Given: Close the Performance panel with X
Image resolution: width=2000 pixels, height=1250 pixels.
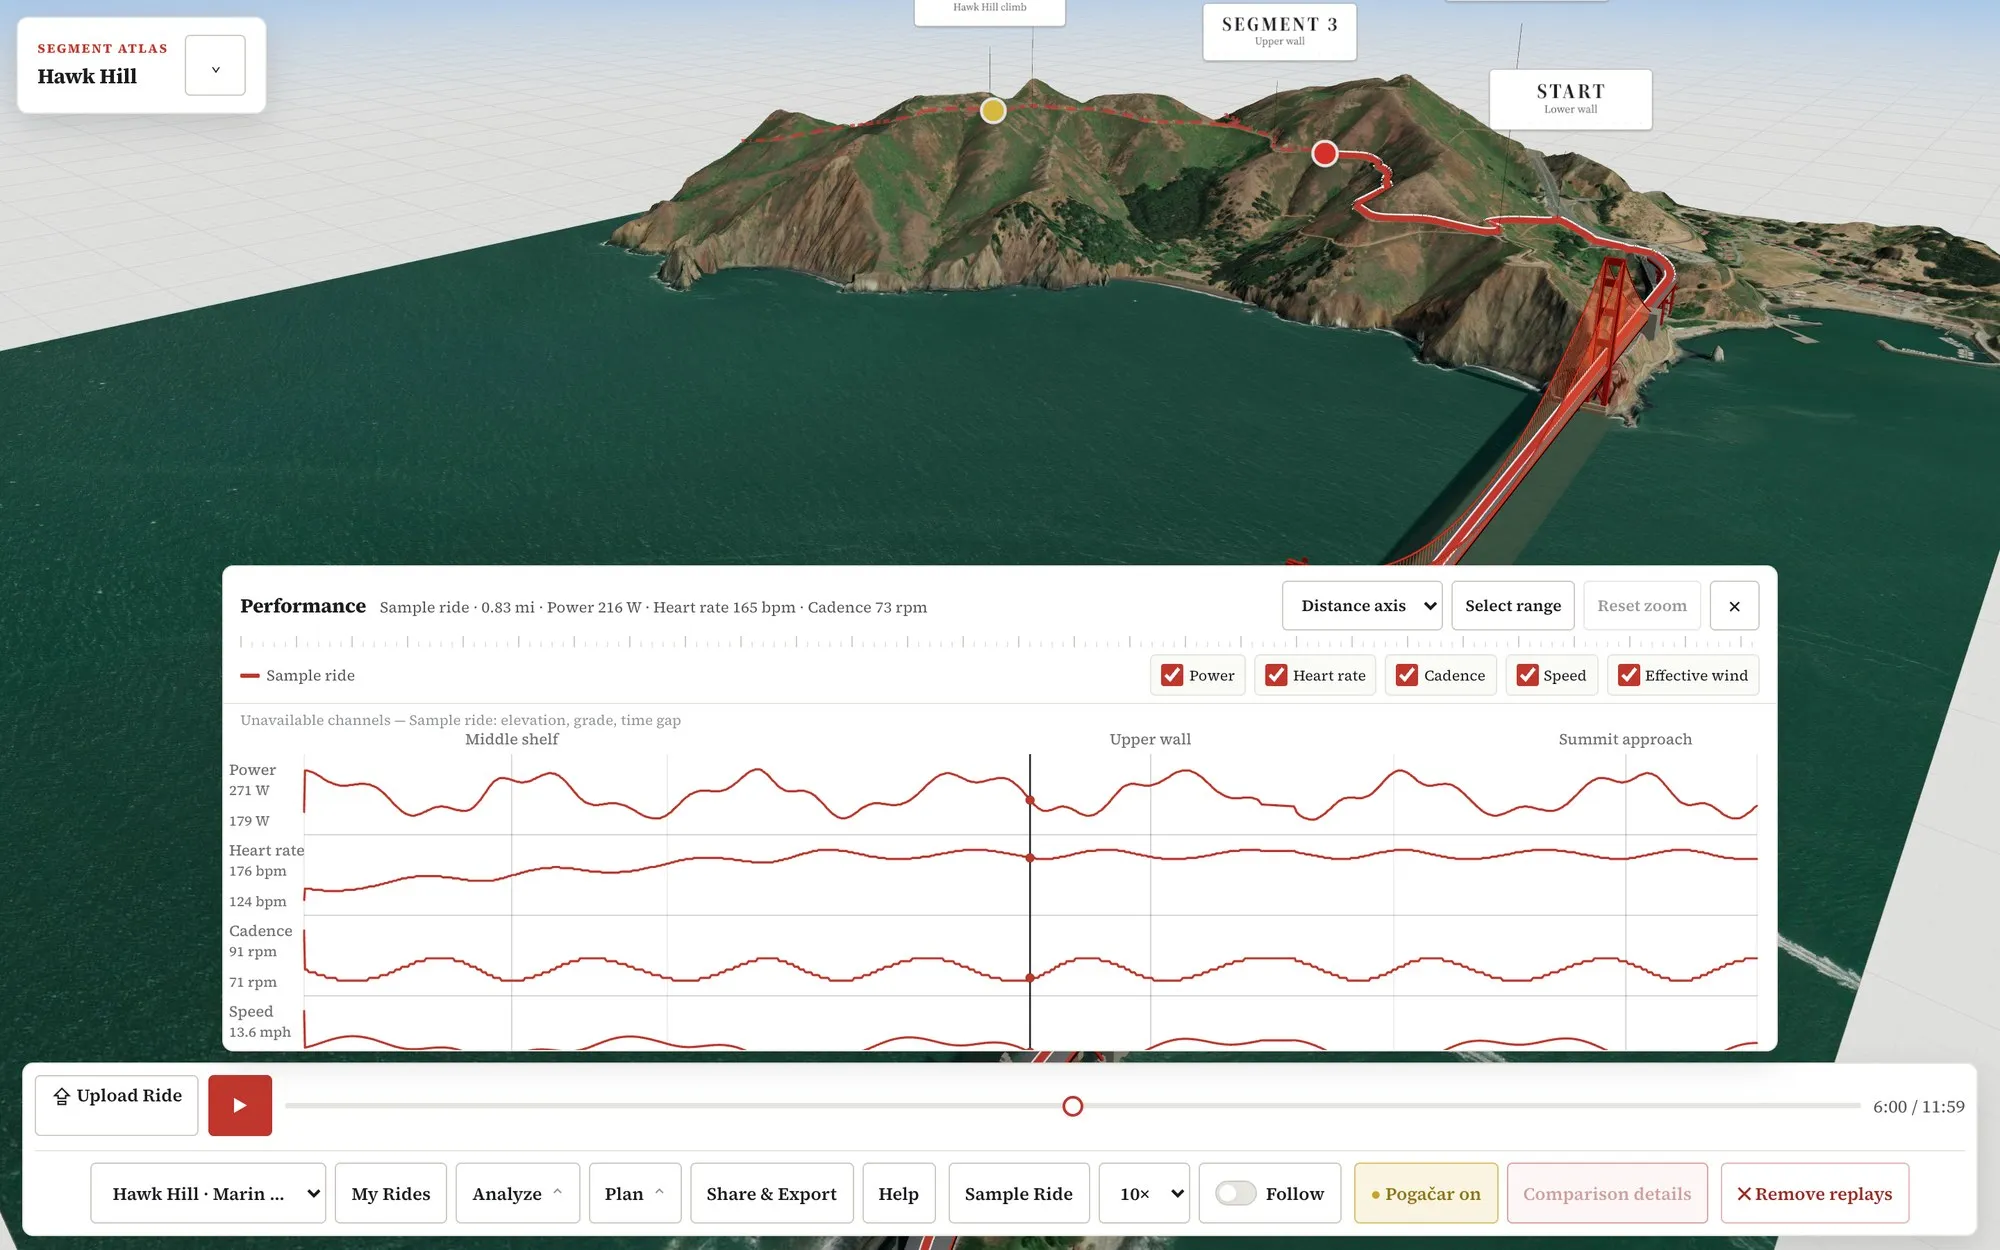Looking at the screenshot, I should [1734, 606].
